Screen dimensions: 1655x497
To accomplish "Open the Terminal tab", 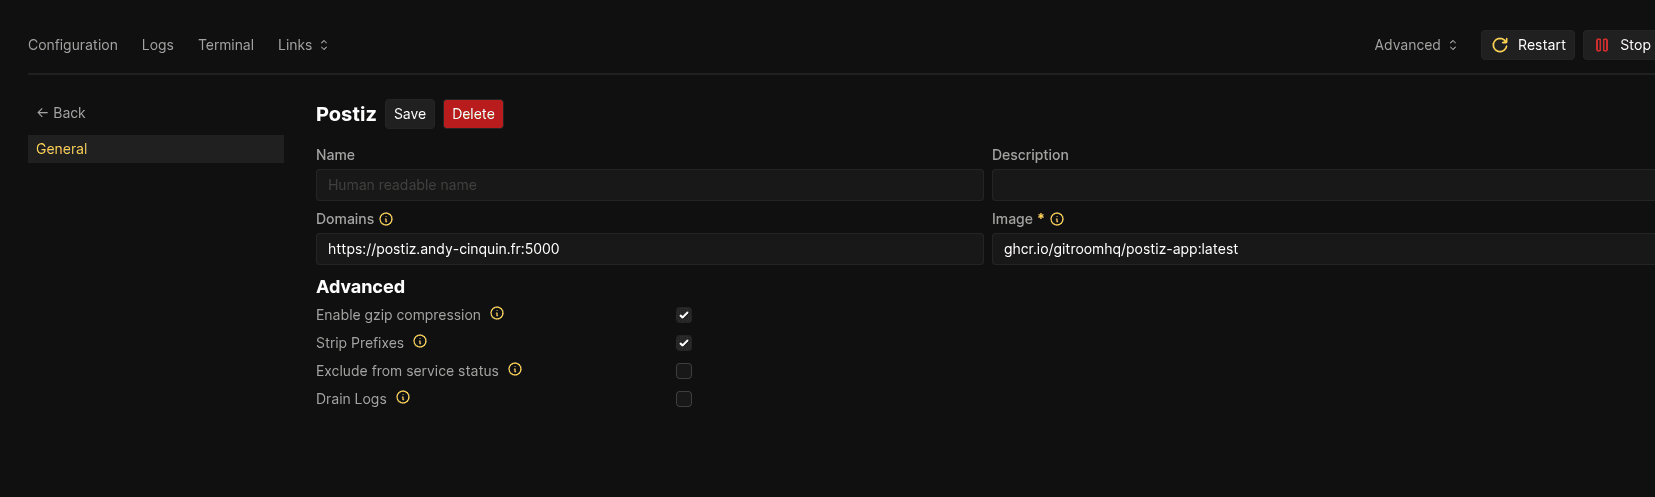I will 226,45.
